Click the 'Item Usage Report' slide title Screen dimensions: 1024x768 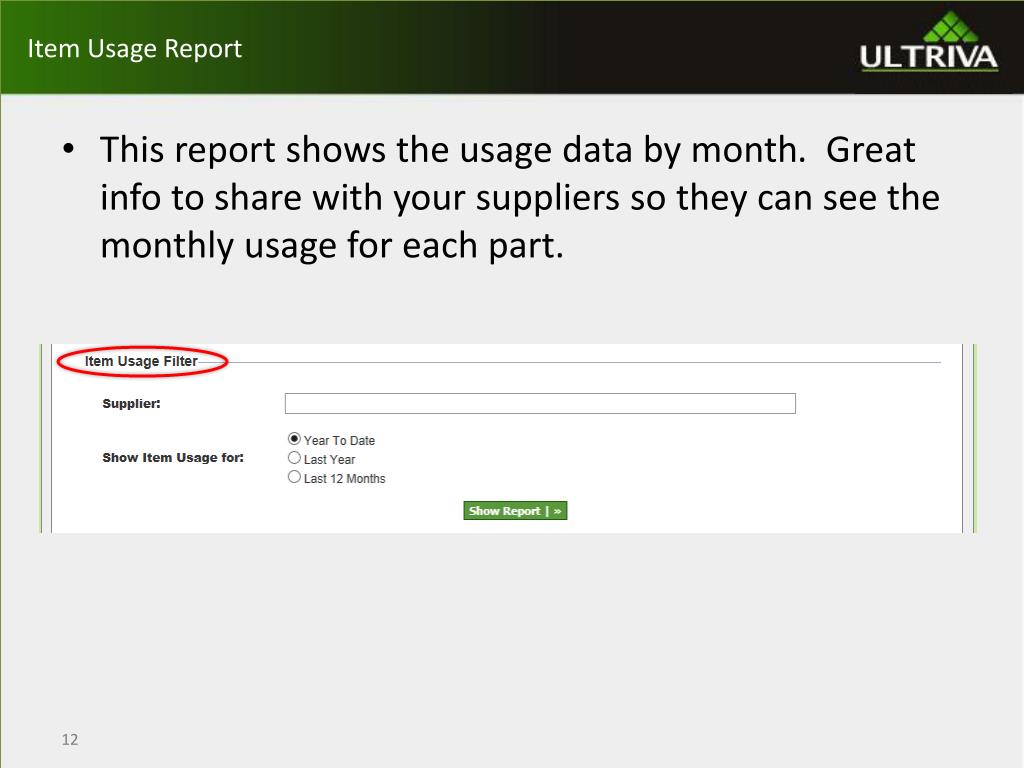[135, 49]
